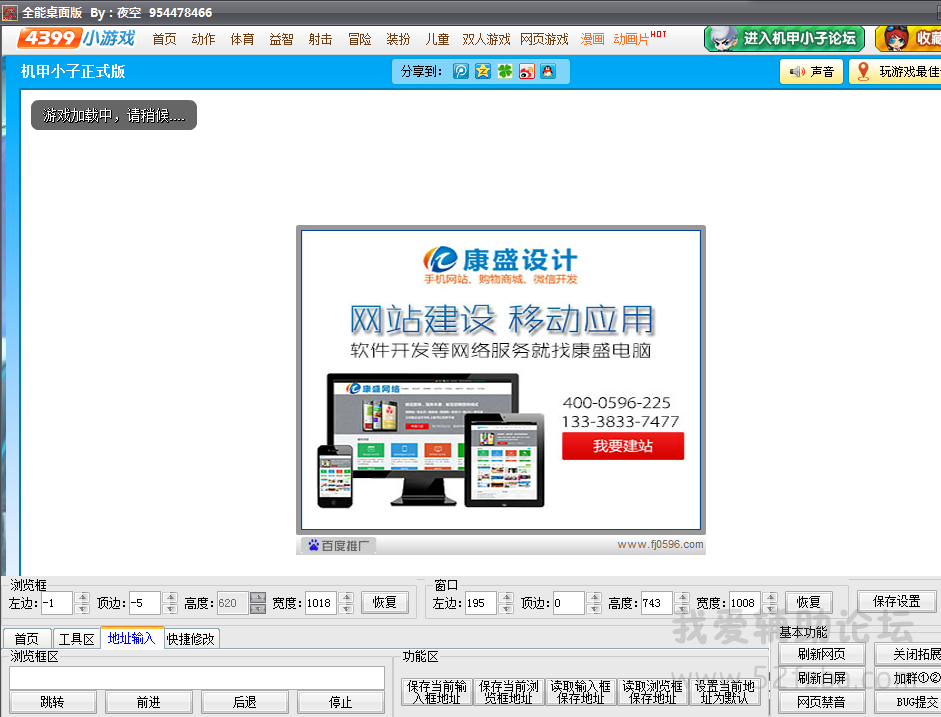
Task: Click the 窗口 左边 field showing 195
Action: [x=481, y=603]
